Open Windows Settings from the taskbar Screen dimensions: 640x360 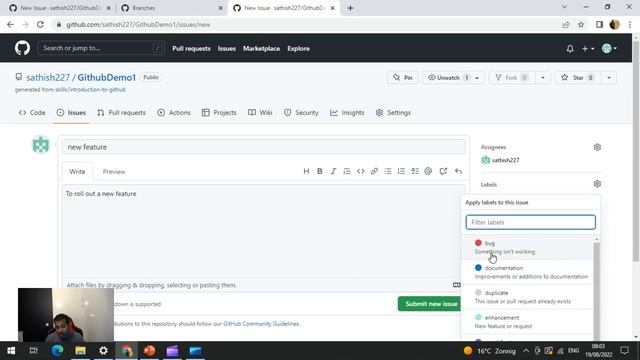pos(103,351)
